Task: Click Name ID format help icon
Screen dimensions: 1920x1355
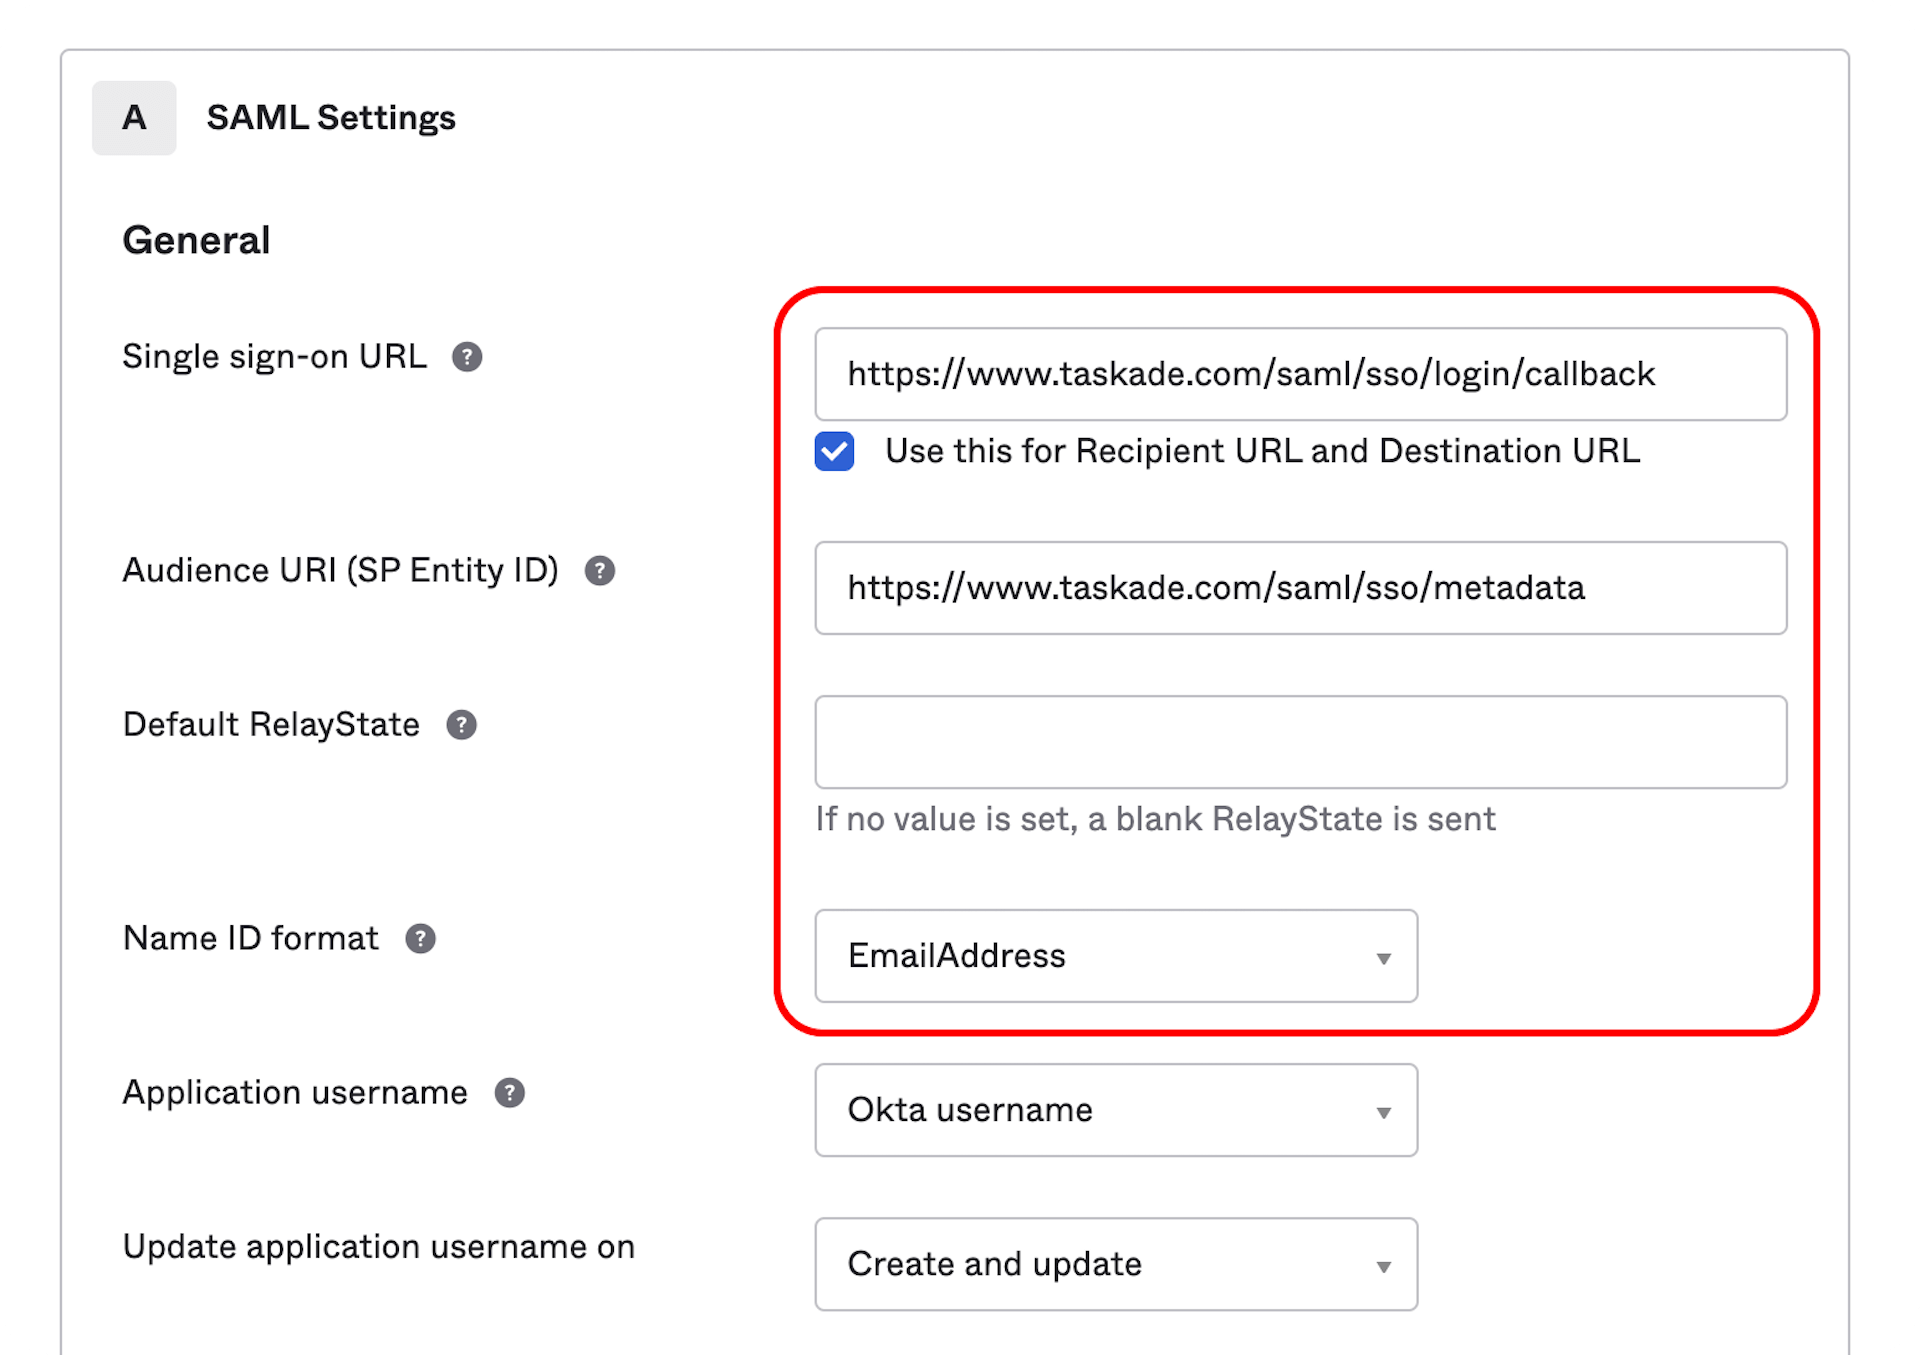Action: tap(420, 939)
